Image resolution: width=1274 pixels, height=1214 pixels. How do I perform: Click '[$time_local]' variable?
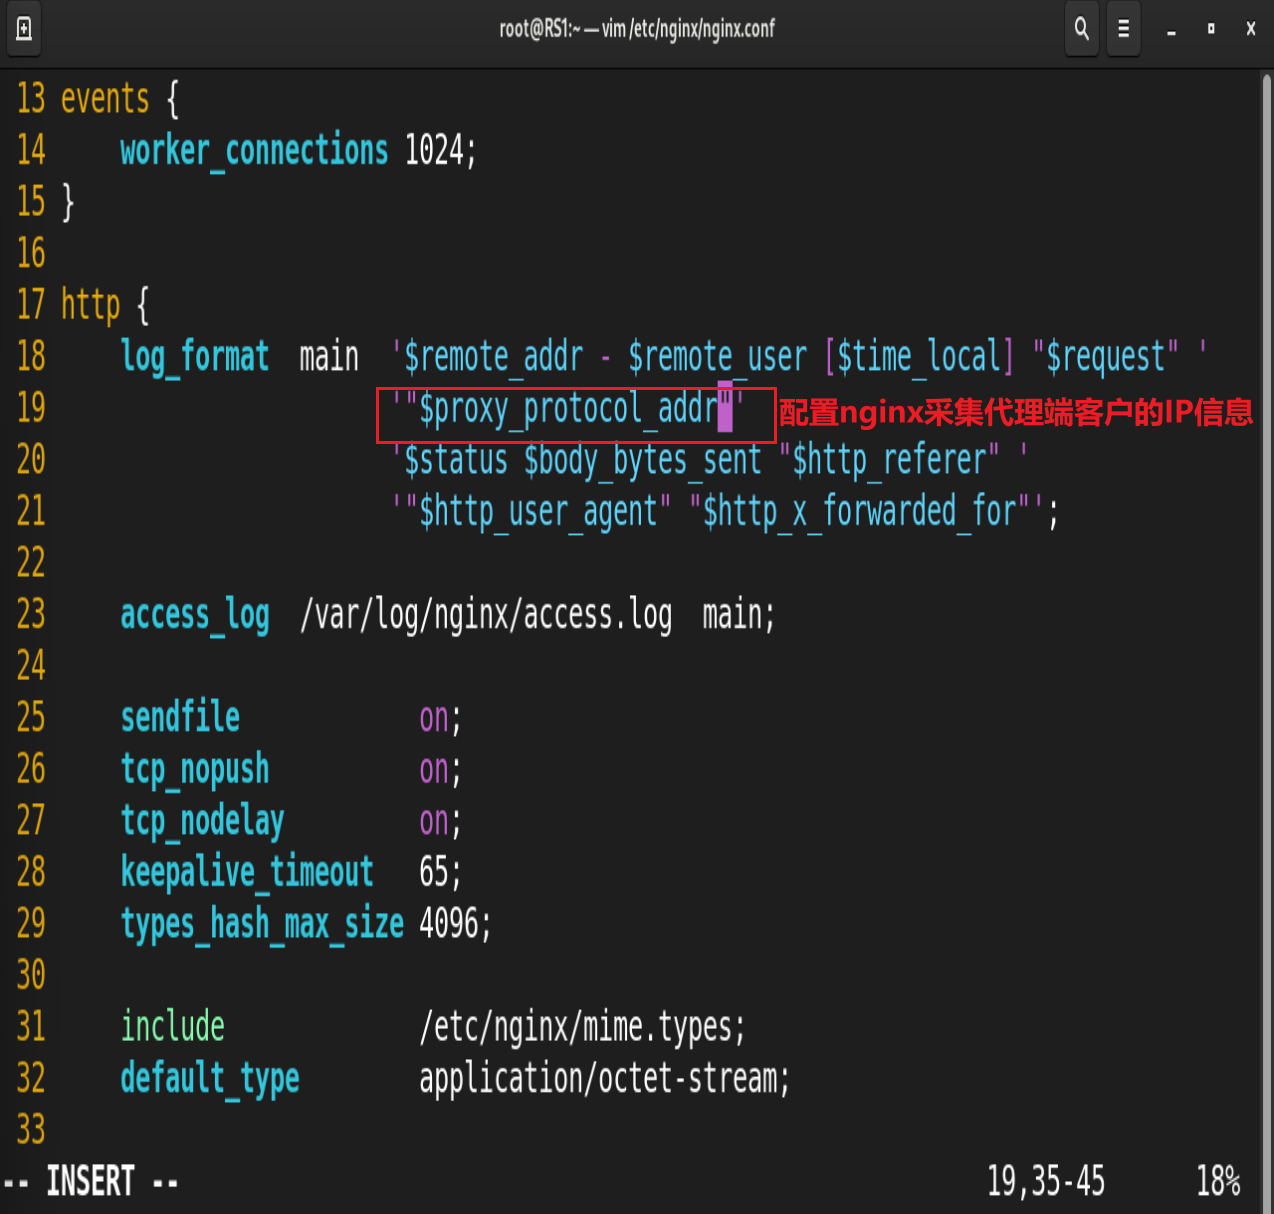tap(919, 357)
